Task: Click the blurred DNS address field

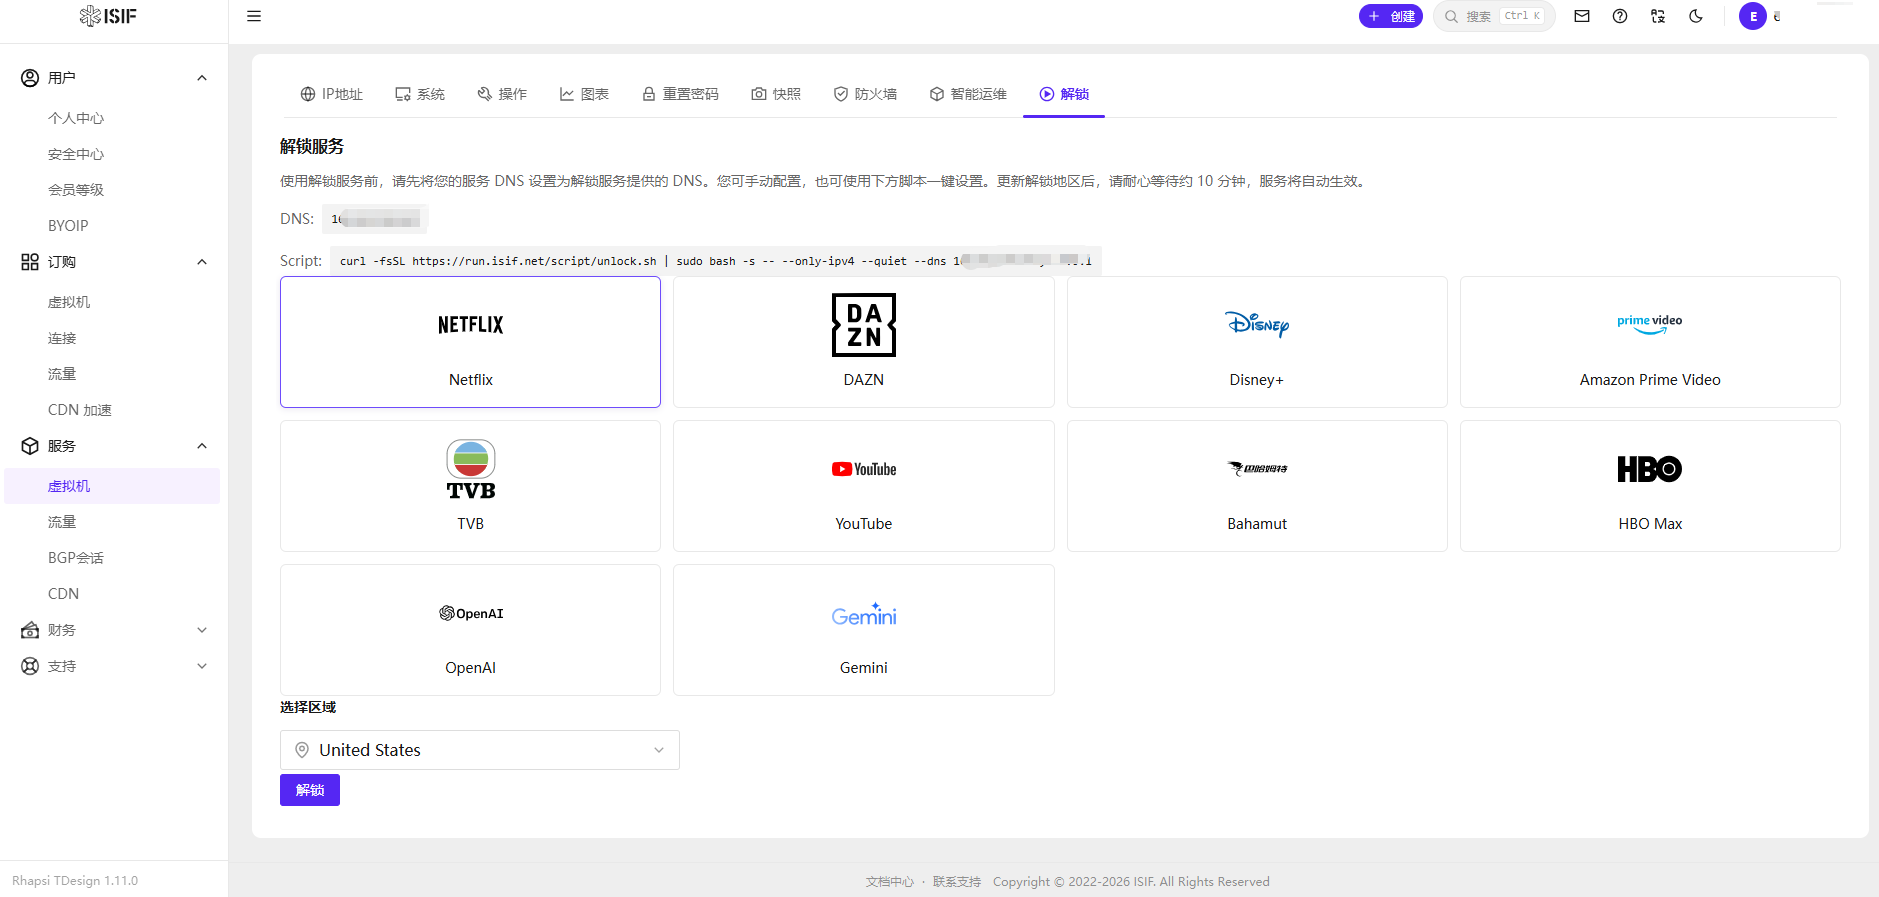Action: coord(376,219)
